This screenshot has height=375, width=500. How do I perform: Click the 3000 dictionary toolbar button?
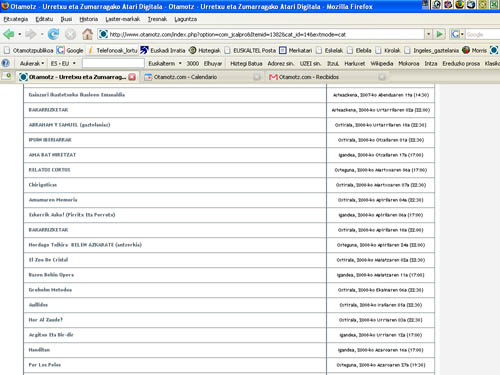click(193, 63)
